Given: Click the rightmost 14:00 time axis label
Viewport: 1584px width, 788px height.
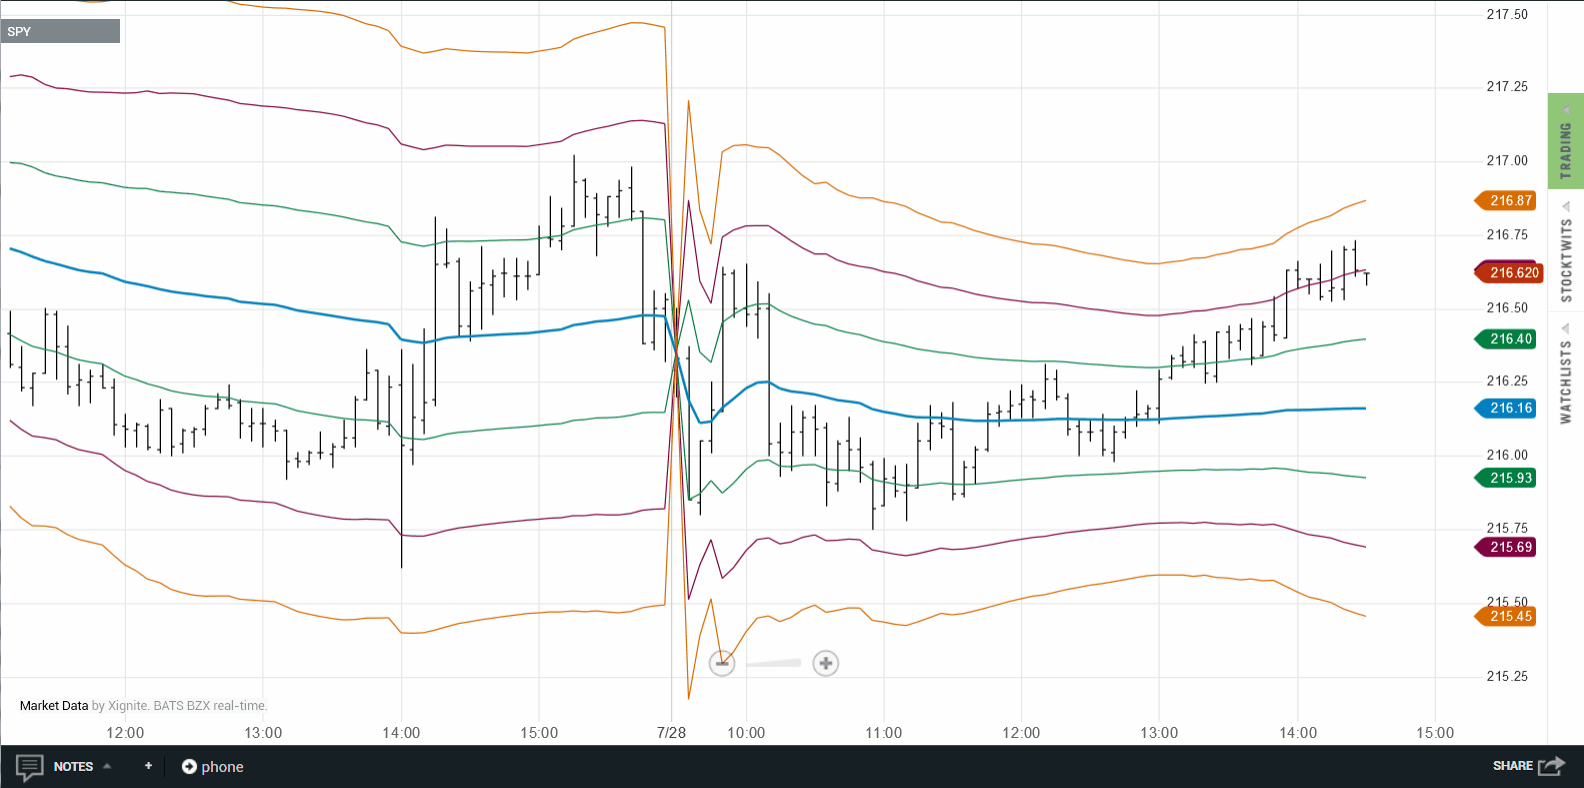Looking at the screenshot, I should coord(1298,732).
